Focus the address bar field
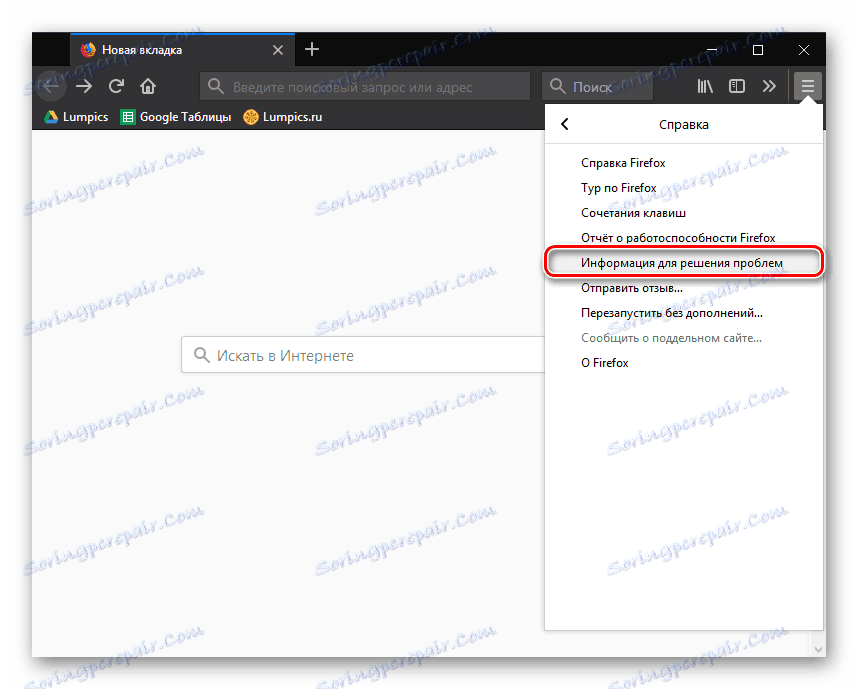Image resolution: width=858 pixels, height=689 pixels. pyautogui.click(x=365, y=86)
